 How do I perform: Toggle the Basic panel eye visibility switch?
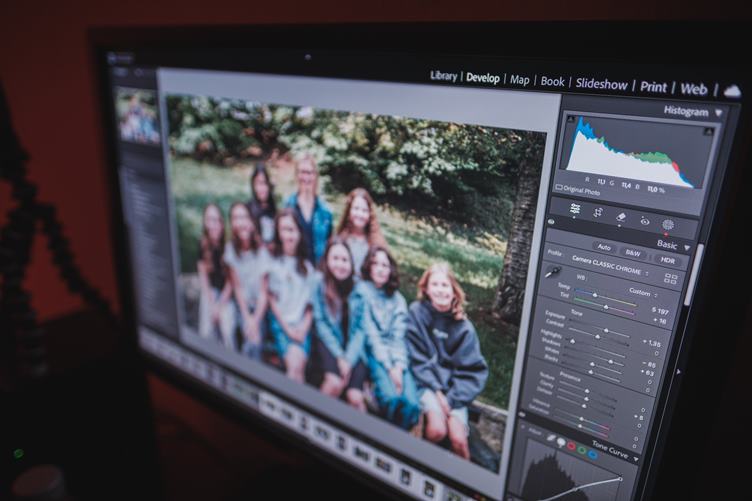tap(551, 222)
